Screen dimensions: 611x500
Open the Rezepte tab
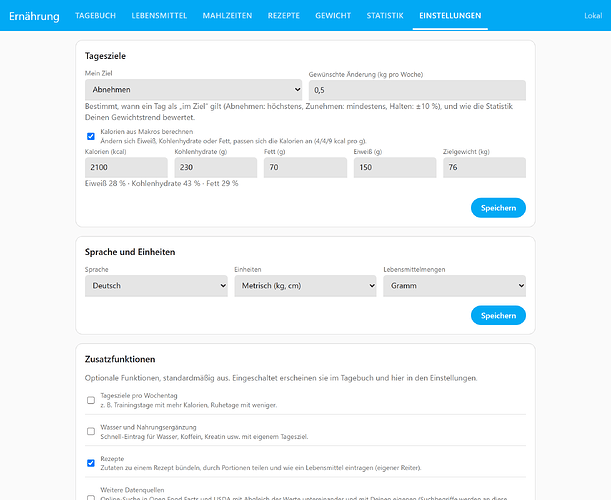284,16
